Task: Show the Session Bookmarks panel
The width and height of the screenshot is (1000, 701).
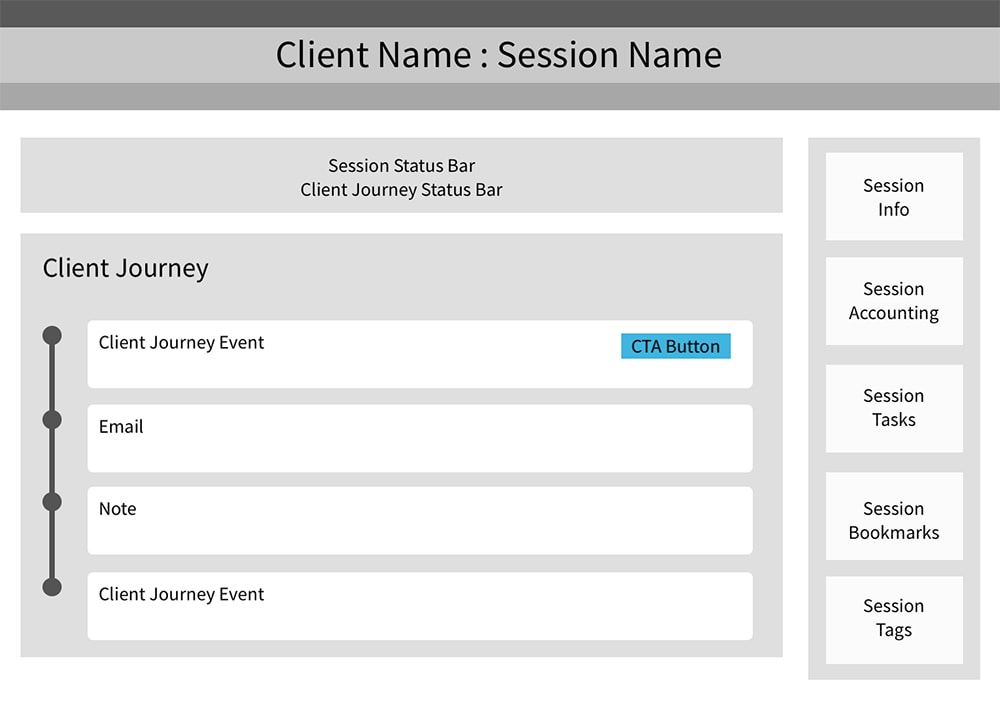Action: (893, 520)
